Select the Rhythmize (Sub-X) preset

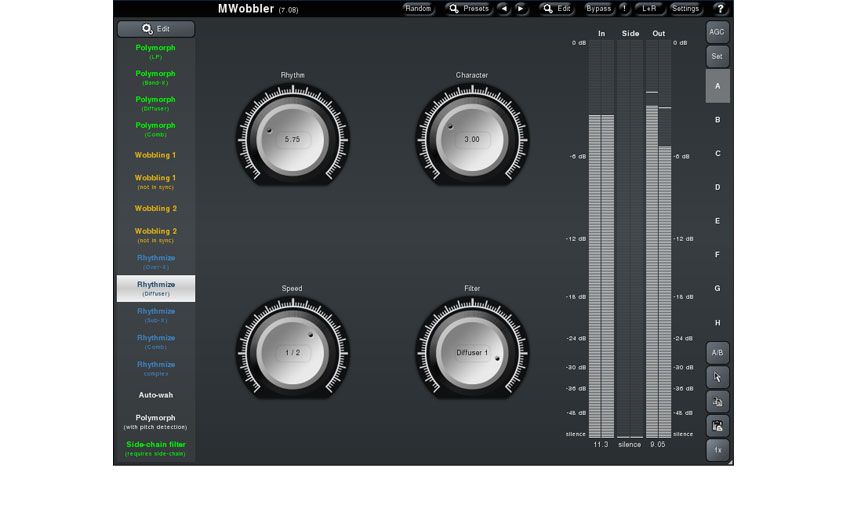point(156,315)
